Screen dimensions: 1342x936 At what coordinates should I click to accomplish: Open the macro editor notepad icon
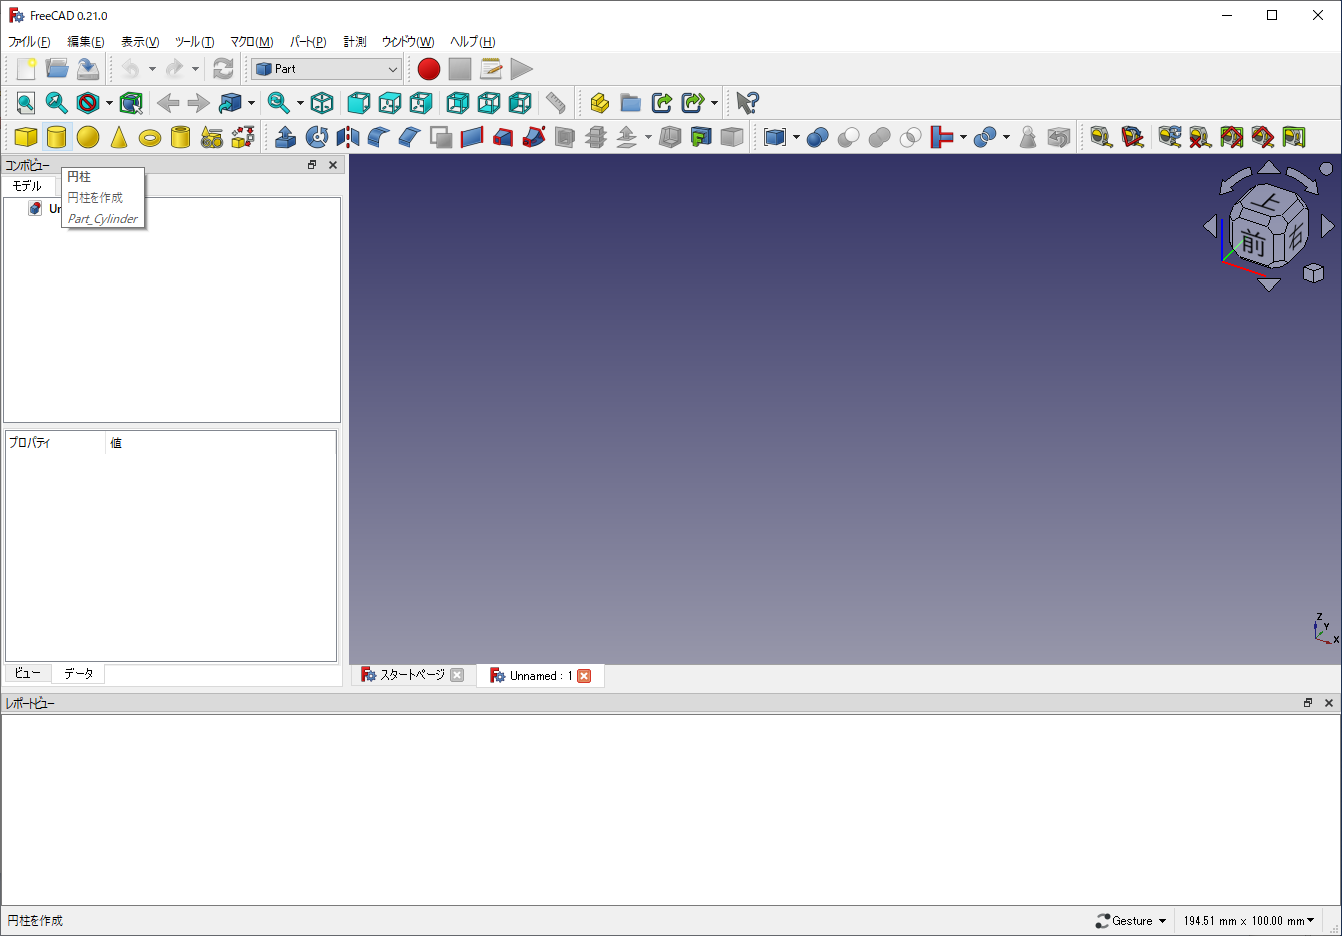coord(491,69)
